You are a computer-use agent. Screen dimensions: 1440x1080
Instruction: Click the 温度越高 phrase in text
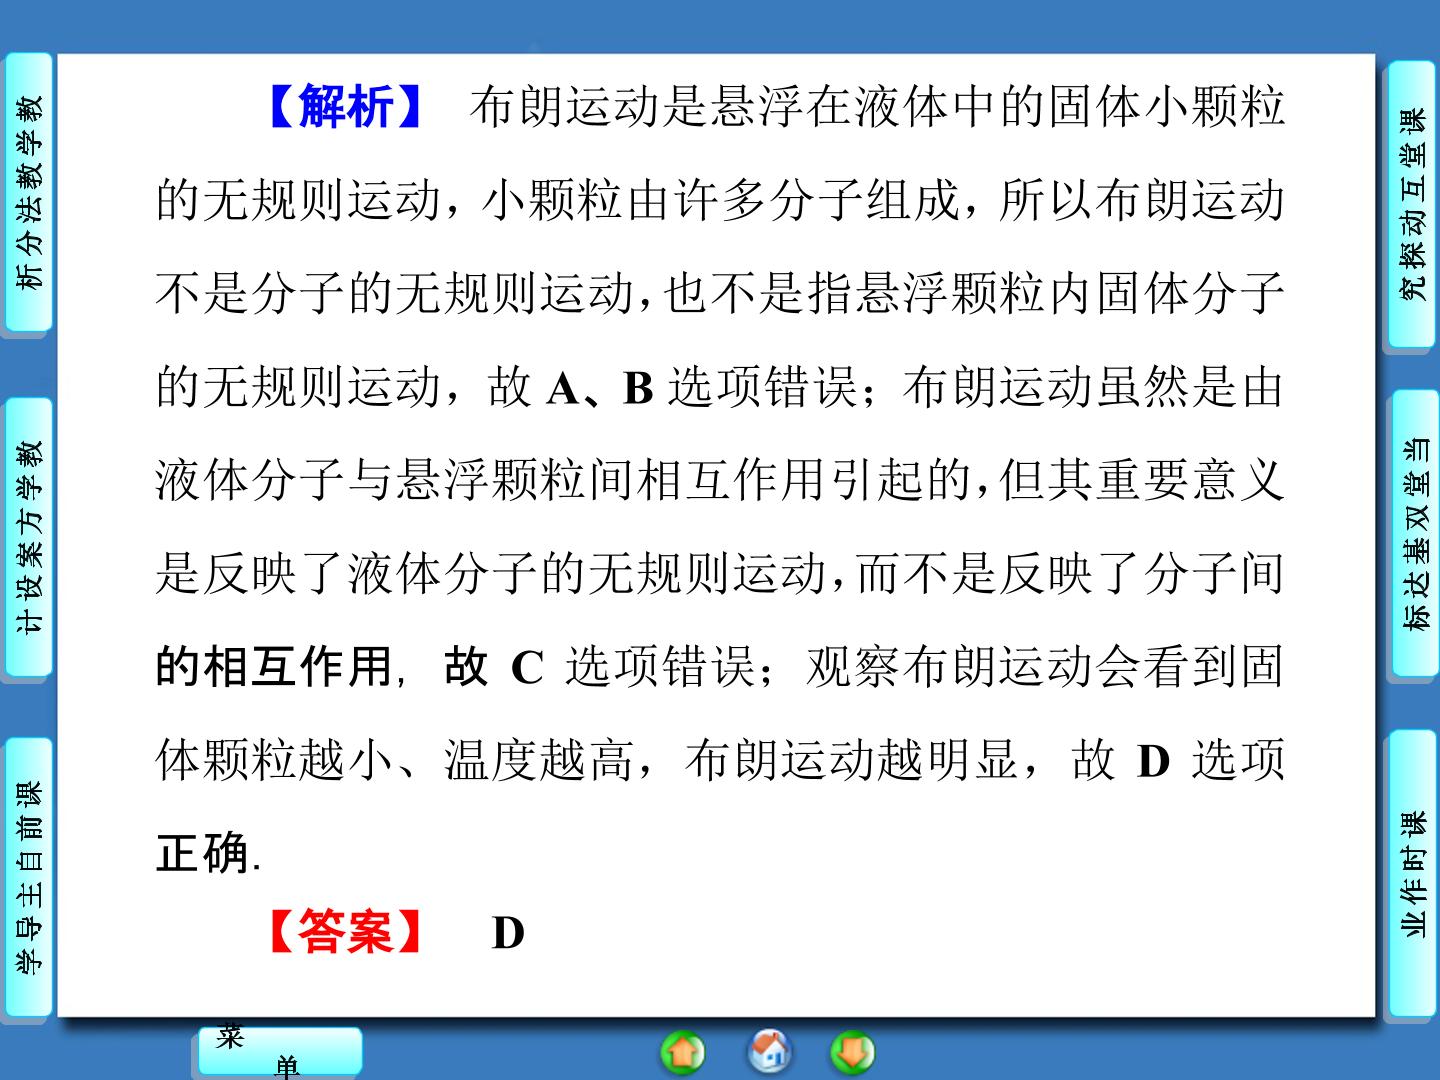[x=539, y=760]
